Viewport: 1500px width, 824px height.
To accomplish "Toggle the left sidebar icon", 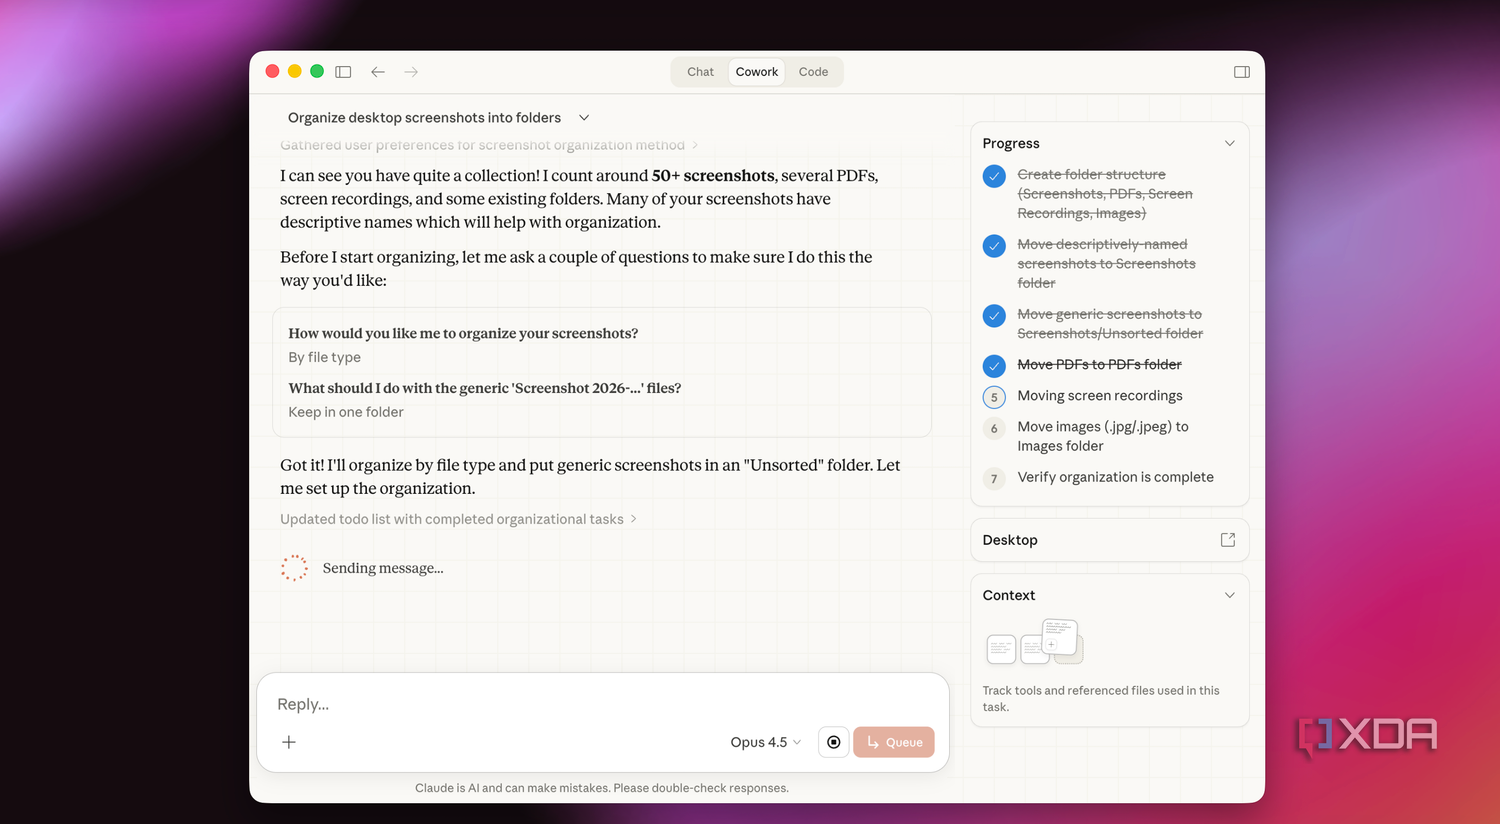I will pyautogui.click(x=343, y=72).
